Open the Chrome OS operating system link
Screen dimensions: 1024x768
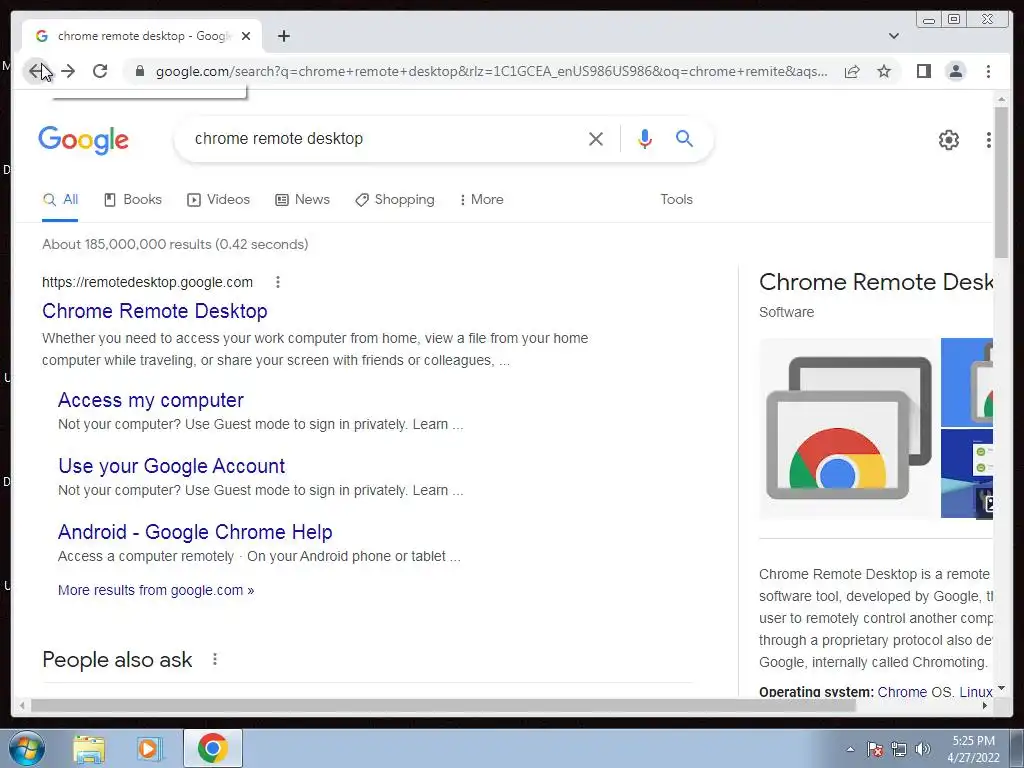(914, 692)
